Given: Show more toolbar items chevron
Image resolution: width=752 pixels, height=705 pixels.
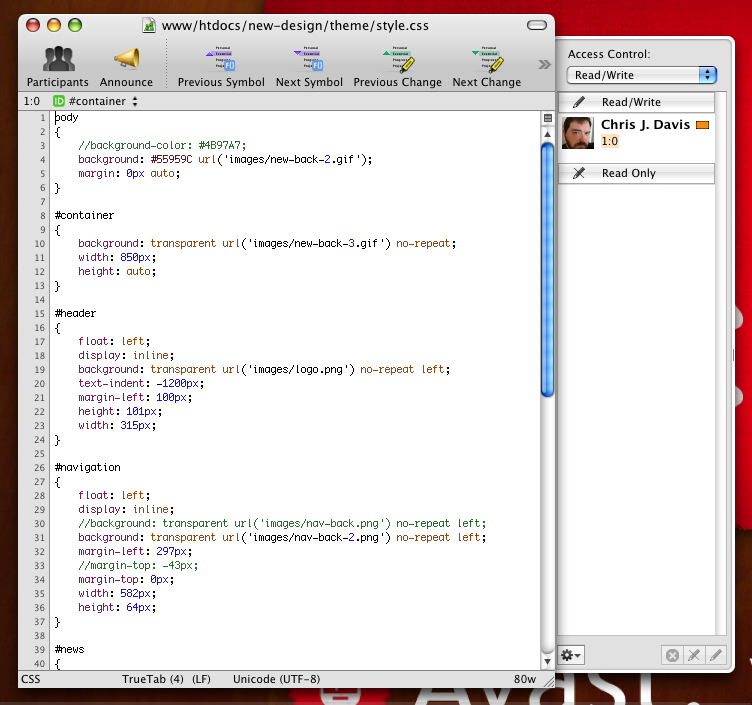Looking at the screenshot, I should [544, 65].
